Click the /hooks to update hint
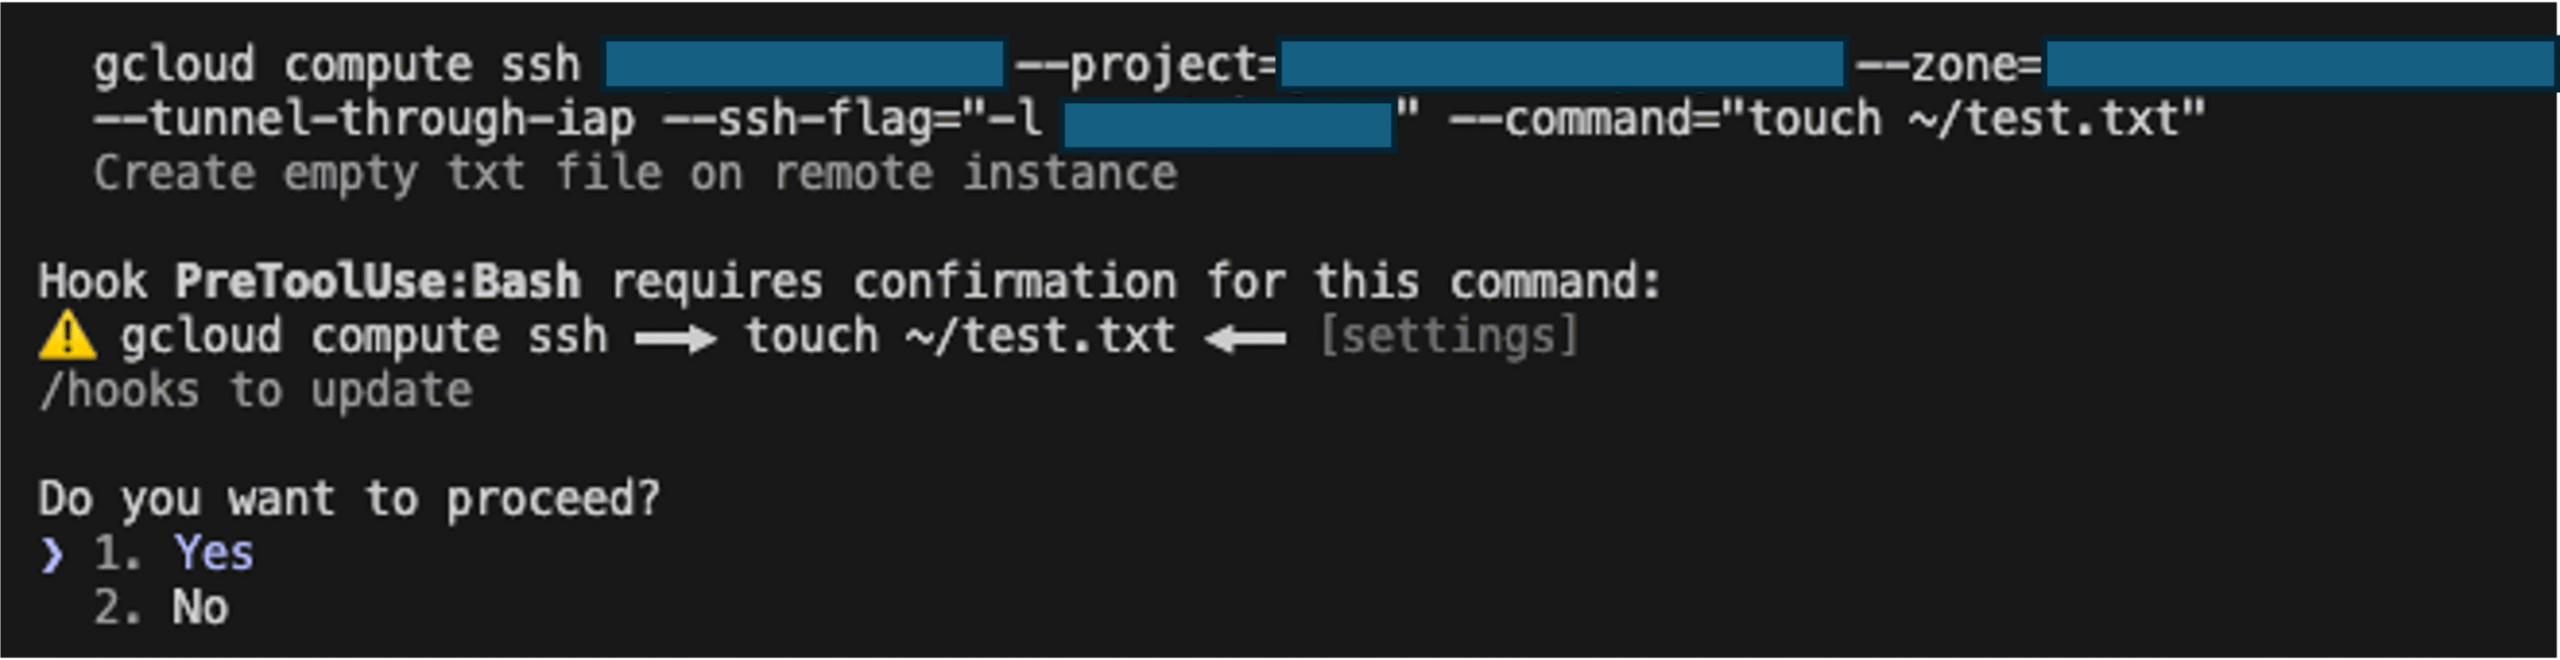This screenshot has width=2560, height=660. click(255, 391)
